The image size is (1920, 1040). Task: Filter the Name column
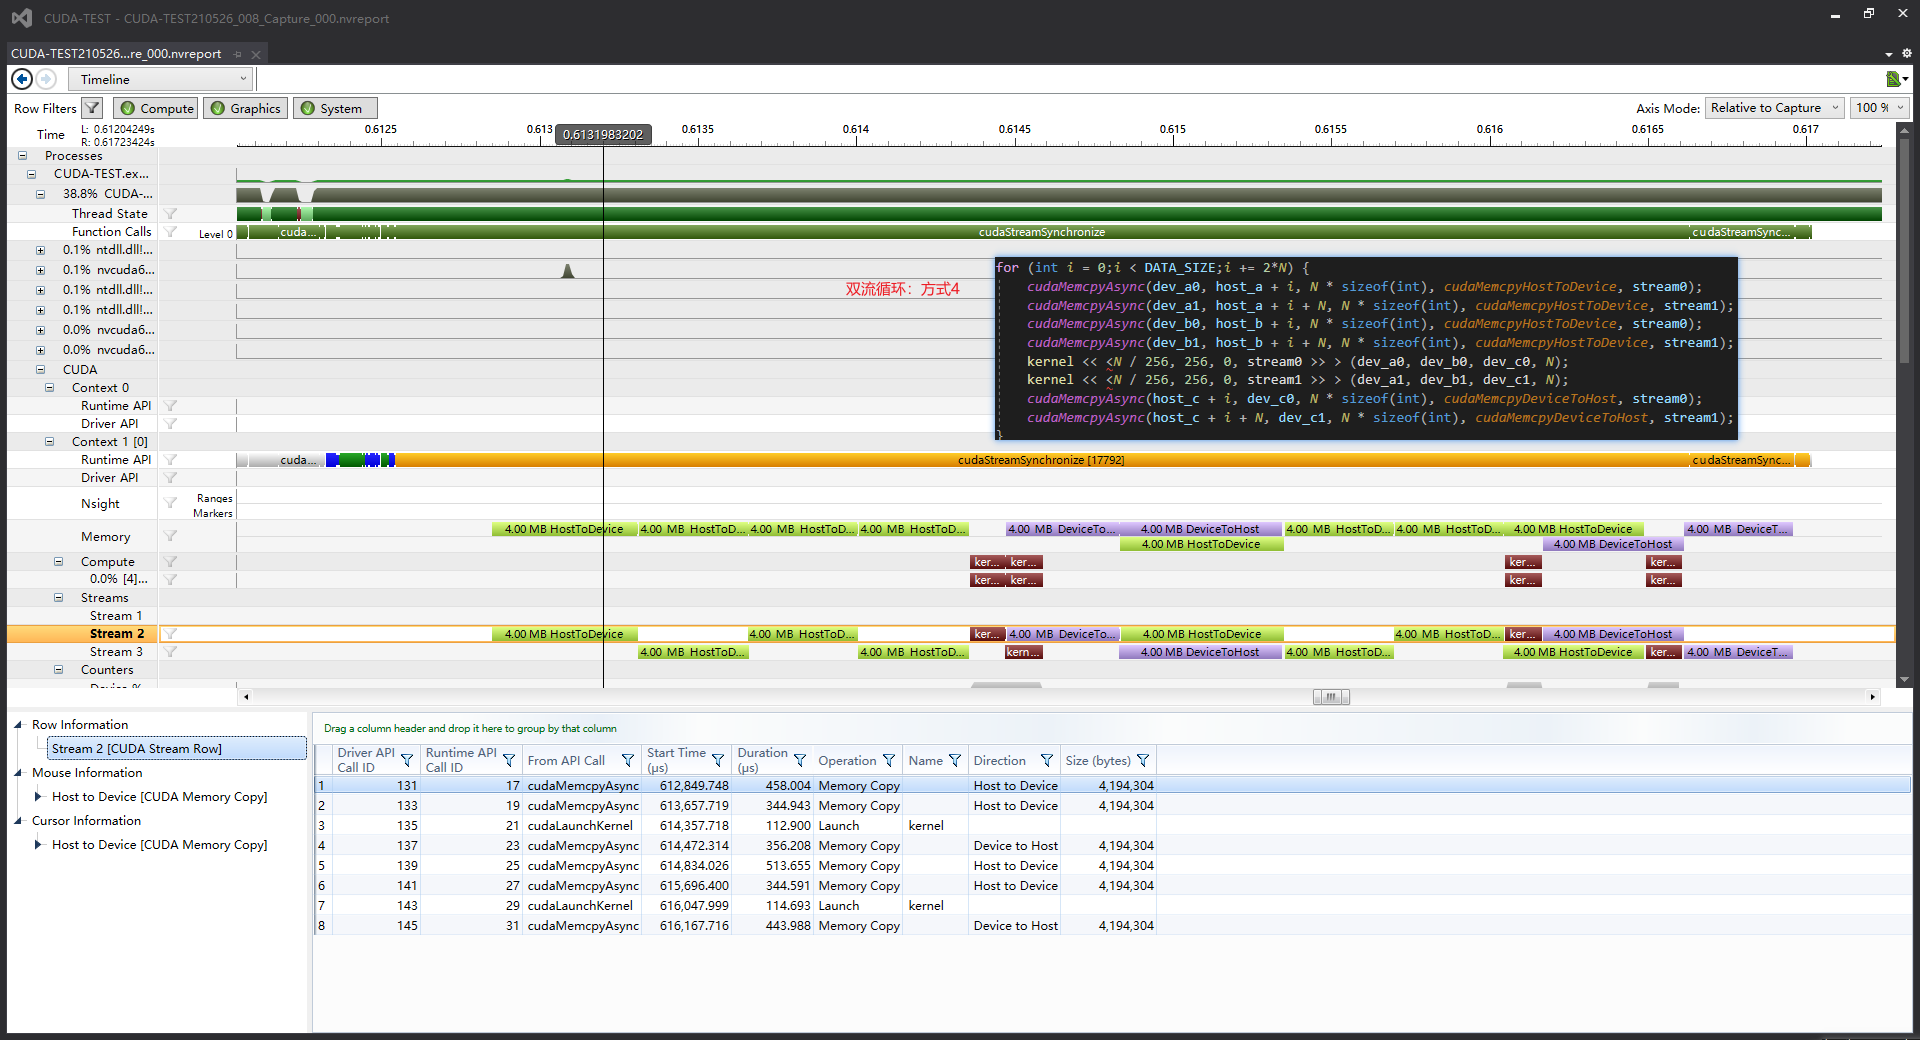tap(955, 760)
